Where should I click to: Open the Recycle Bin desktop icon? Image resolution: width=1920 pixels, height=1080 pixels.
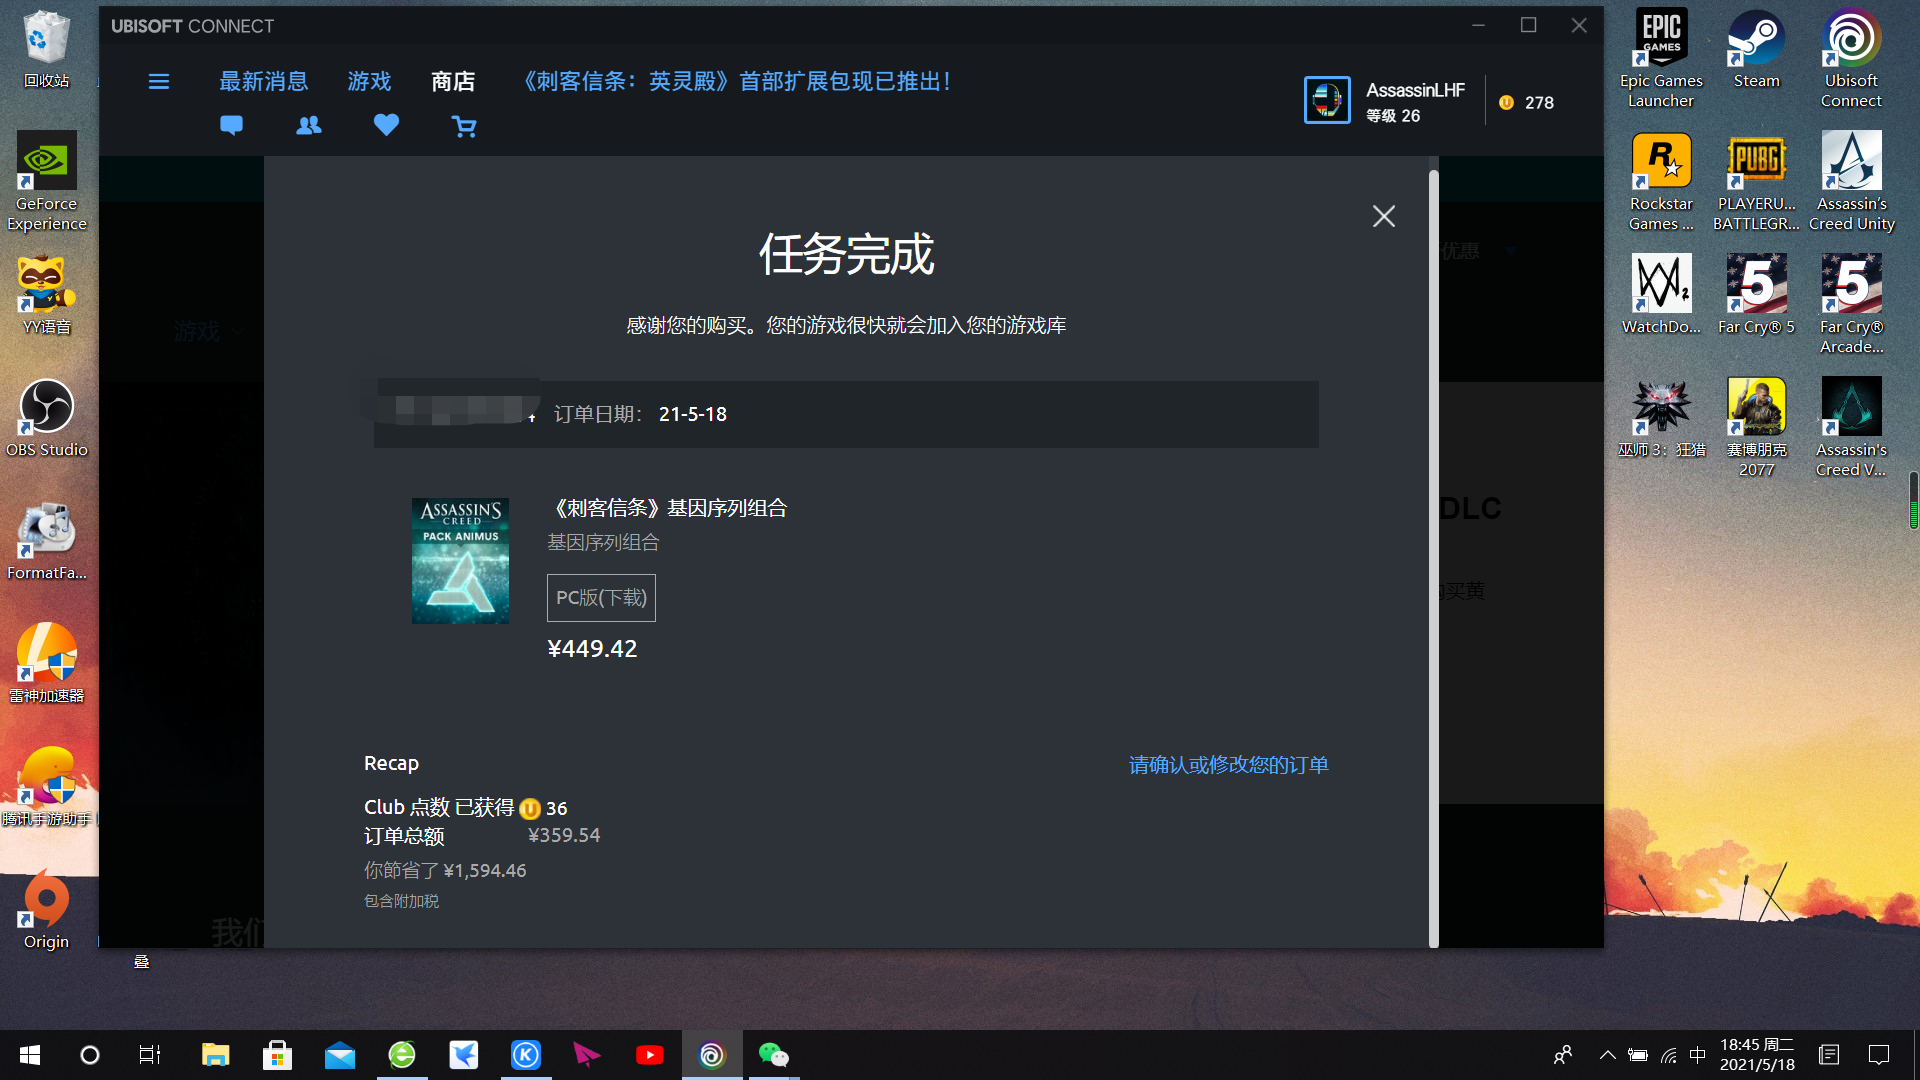point(46,50)
